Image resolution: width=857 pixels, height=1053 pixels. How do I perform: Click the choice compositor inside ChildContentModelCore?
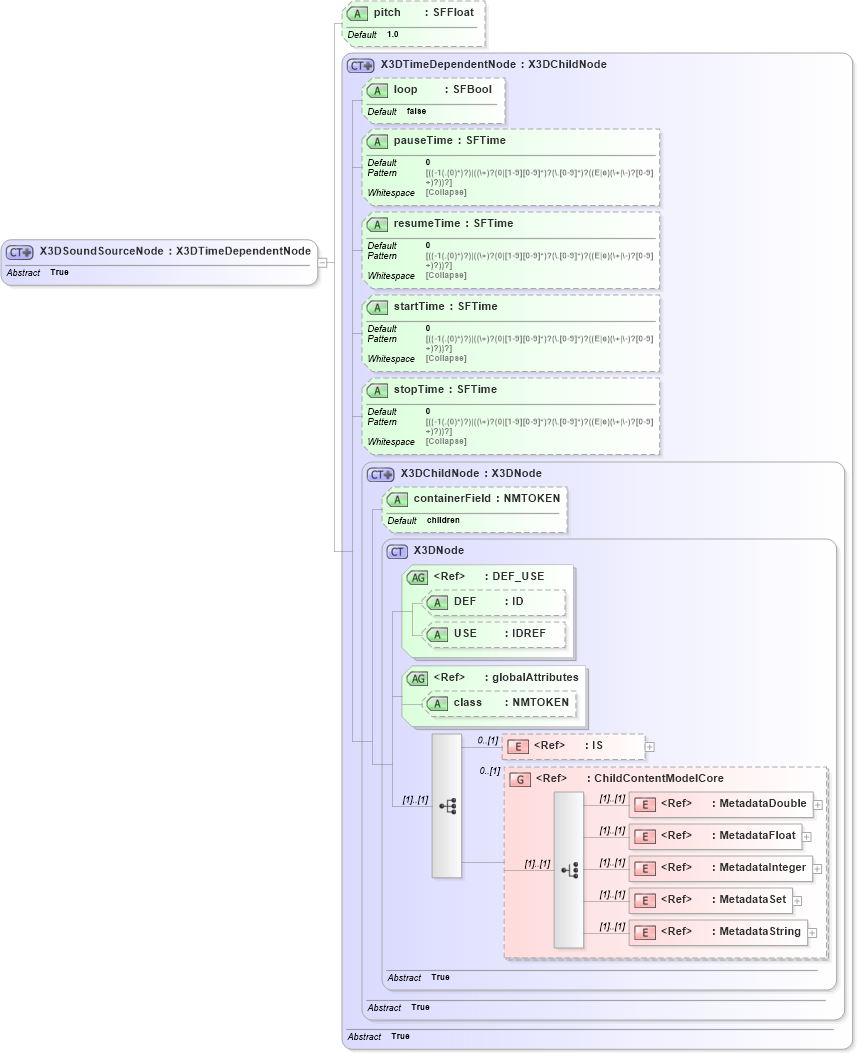pyautogui.click(x=569, y=870)
